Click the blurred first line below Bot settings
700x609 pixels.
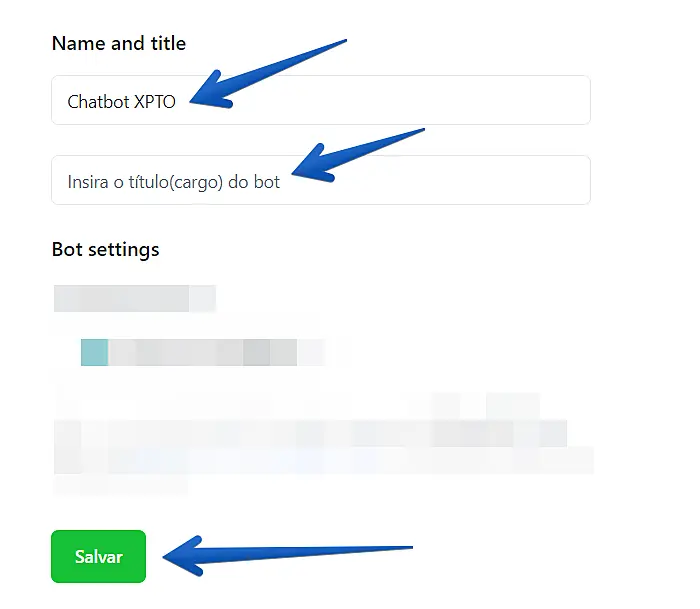133,298
